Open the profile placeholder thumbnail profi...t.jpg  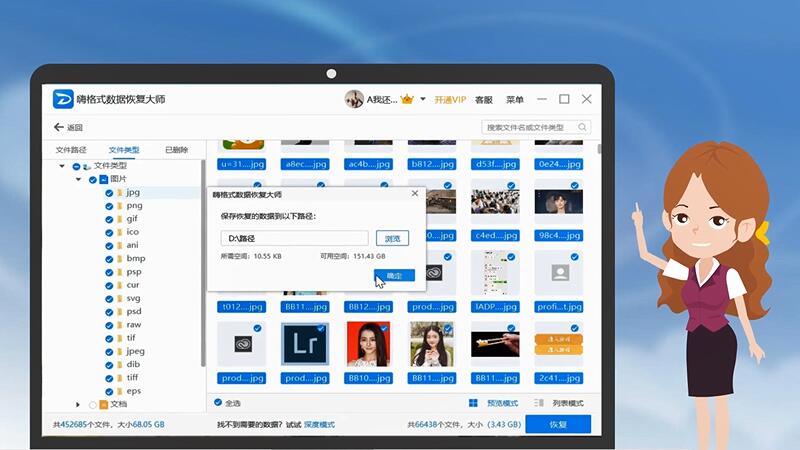point(559,273)
